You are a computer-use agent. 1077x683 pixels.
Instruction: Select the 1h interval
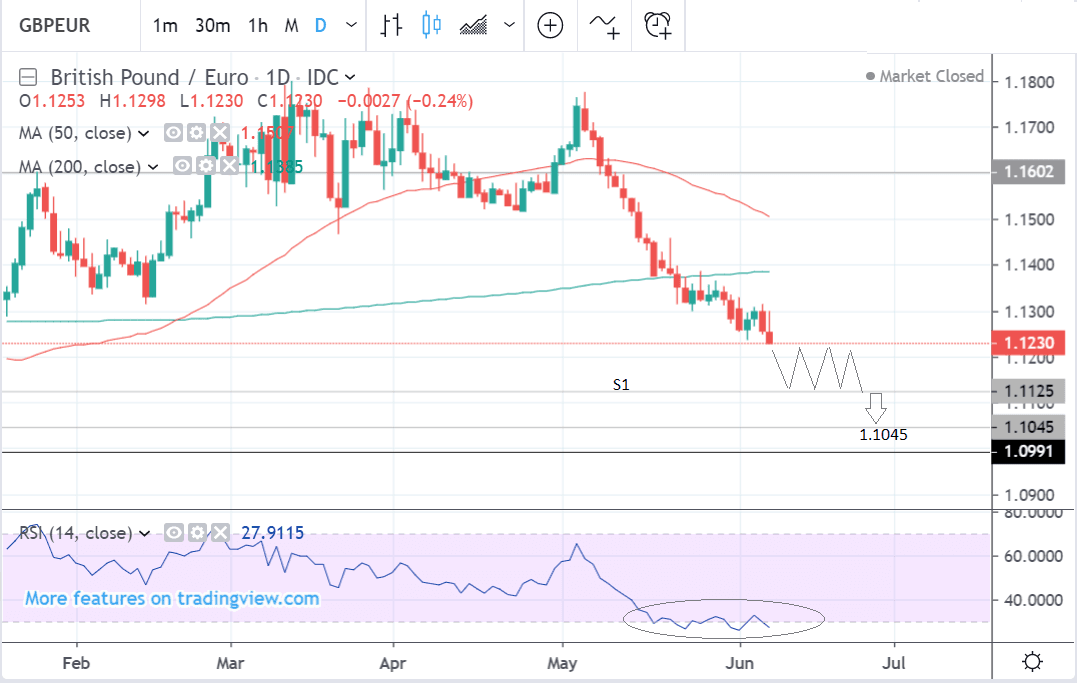coord(258,26)
